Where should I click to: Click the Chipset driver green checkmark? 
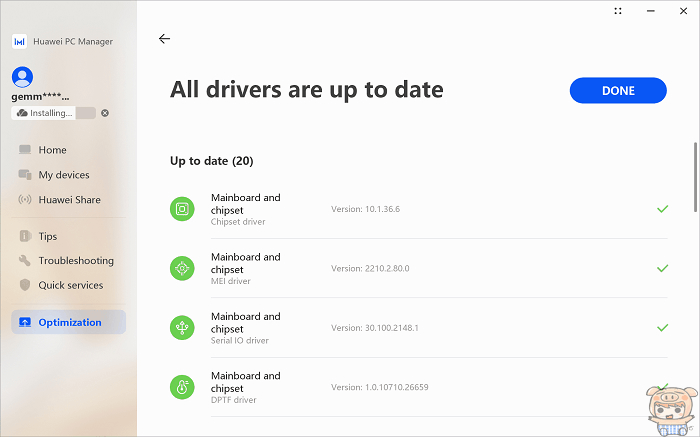(662, 209)
